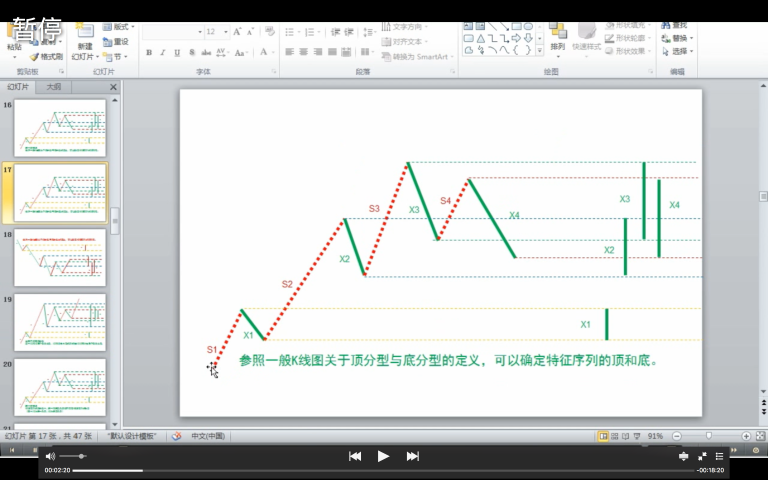
Task: Click the zoom-in plus button in status bar
Action: 746,437
